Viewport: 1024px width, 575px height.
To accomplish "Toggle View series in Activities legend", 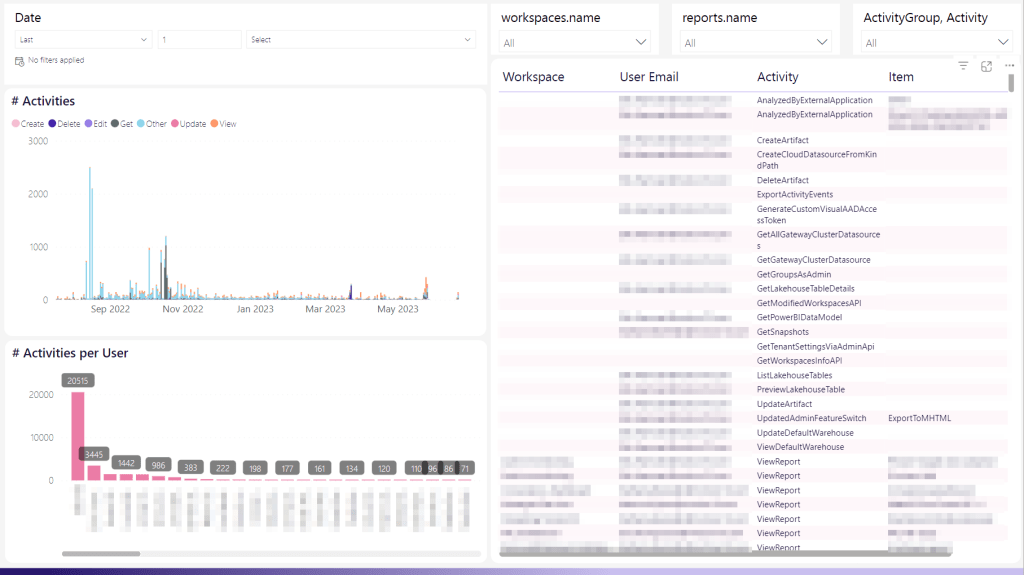I will [223, 124].
